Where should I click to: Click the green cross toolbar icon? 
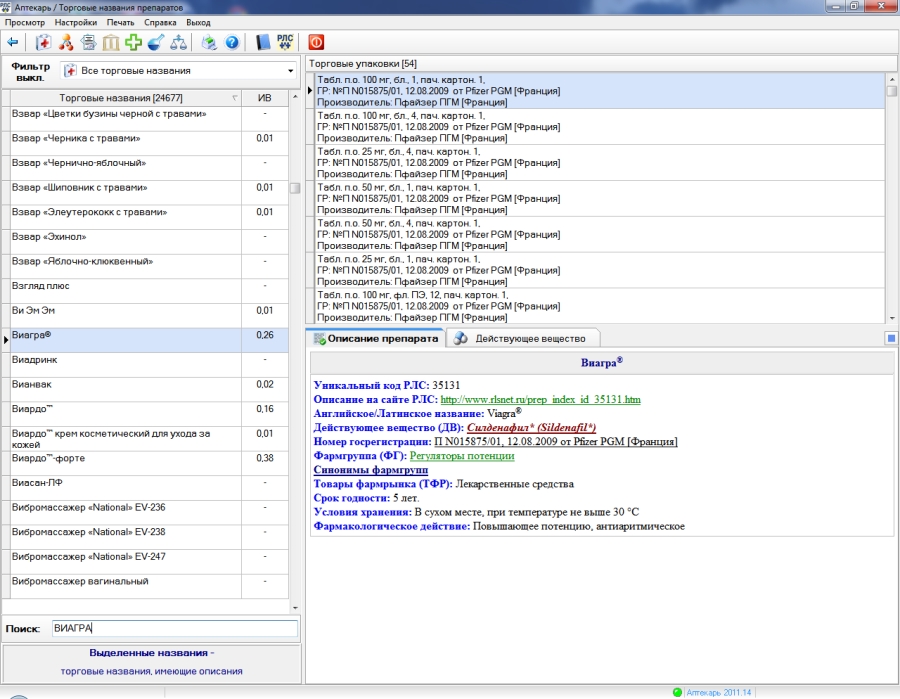(133, 42)
